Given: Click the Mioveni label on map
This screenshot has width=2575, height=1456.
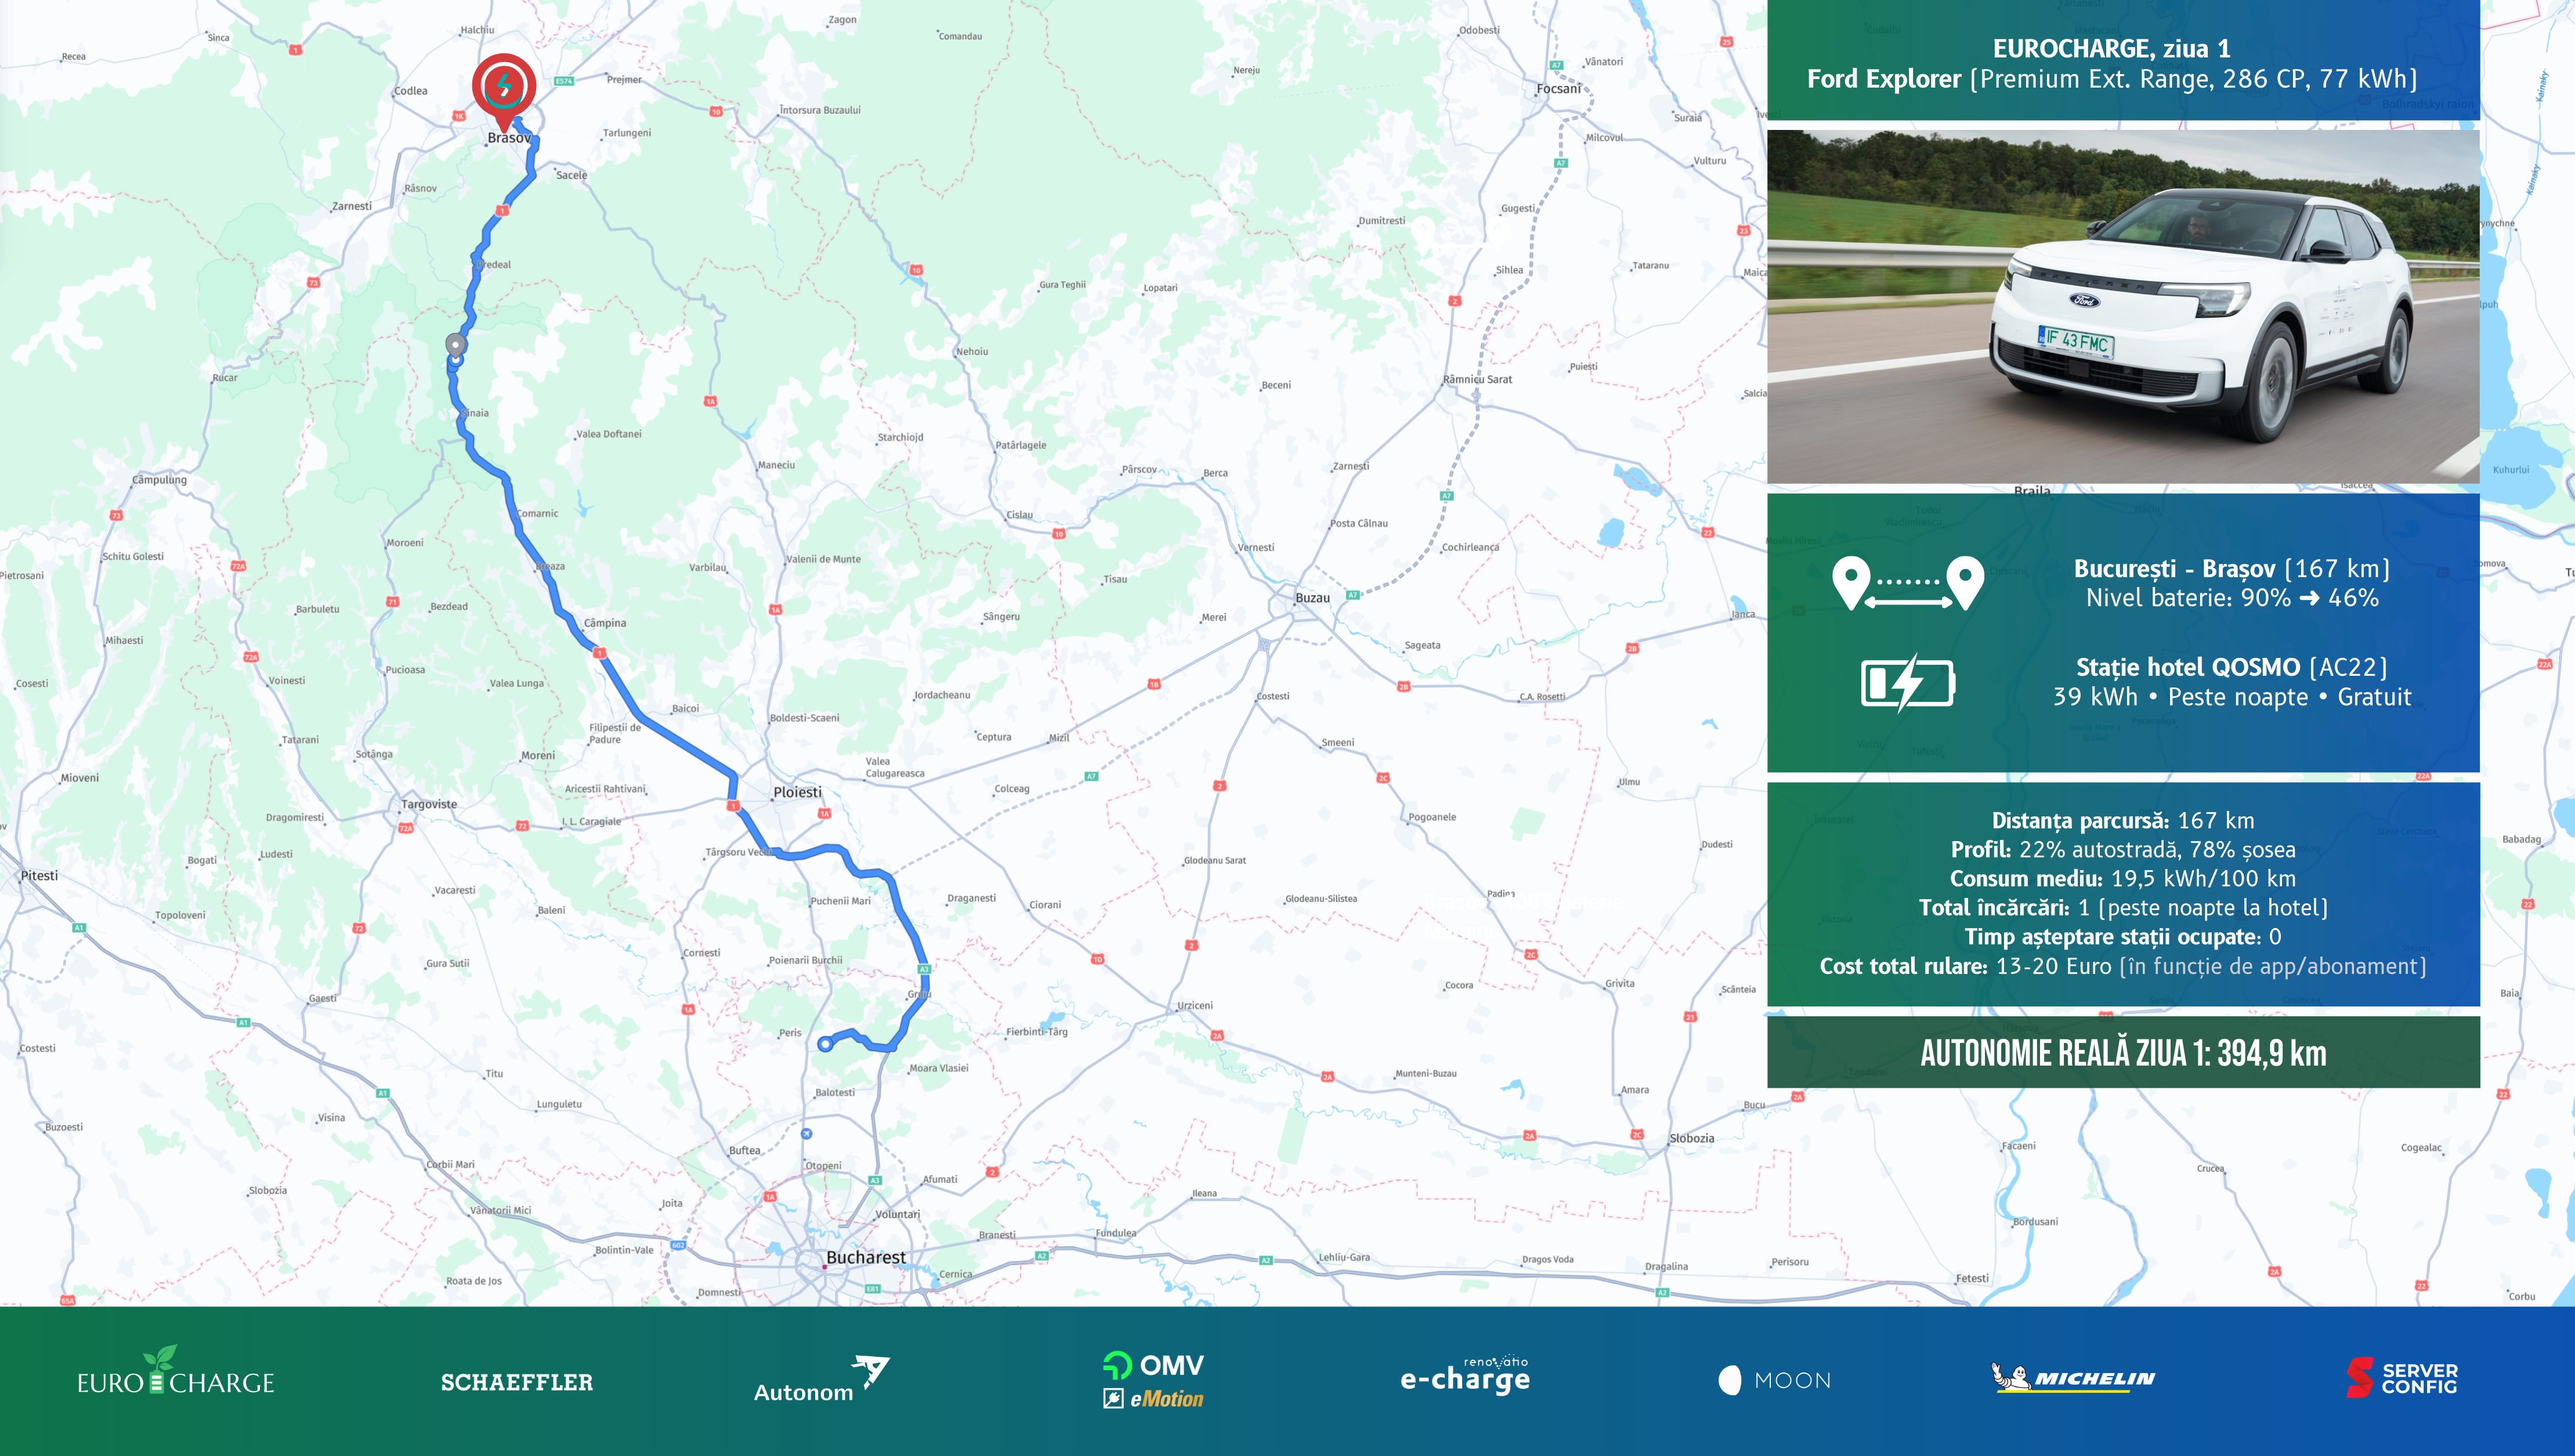Looking at the screenshot, I should click(79, 778).
